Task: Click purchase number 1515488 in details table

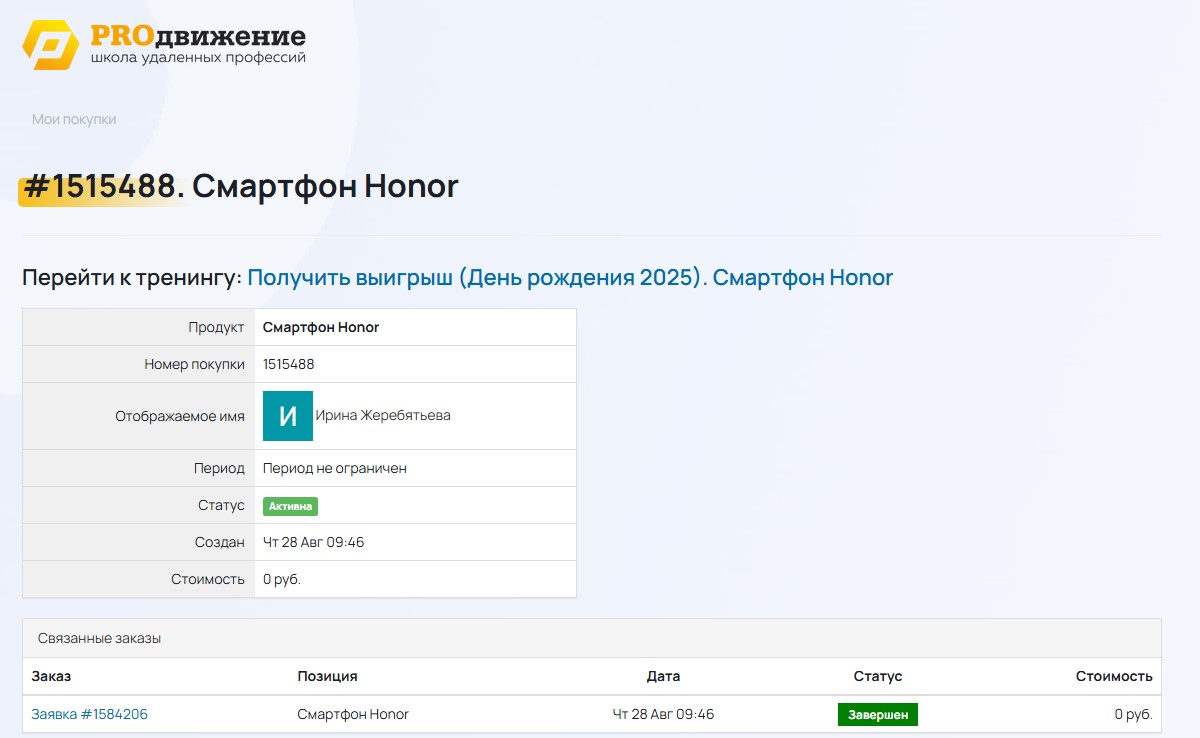Action: (288, 364)
